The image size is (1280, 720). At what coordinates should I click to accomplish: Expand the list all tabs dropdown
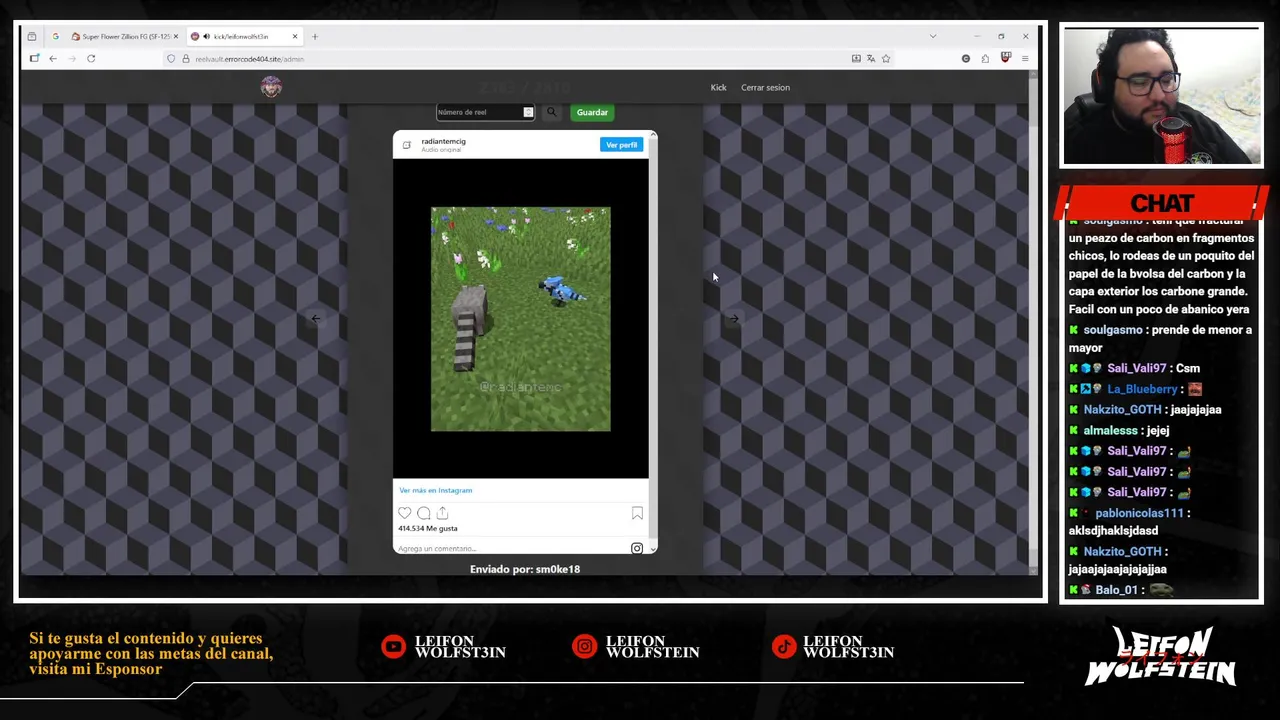pos(933,36)
